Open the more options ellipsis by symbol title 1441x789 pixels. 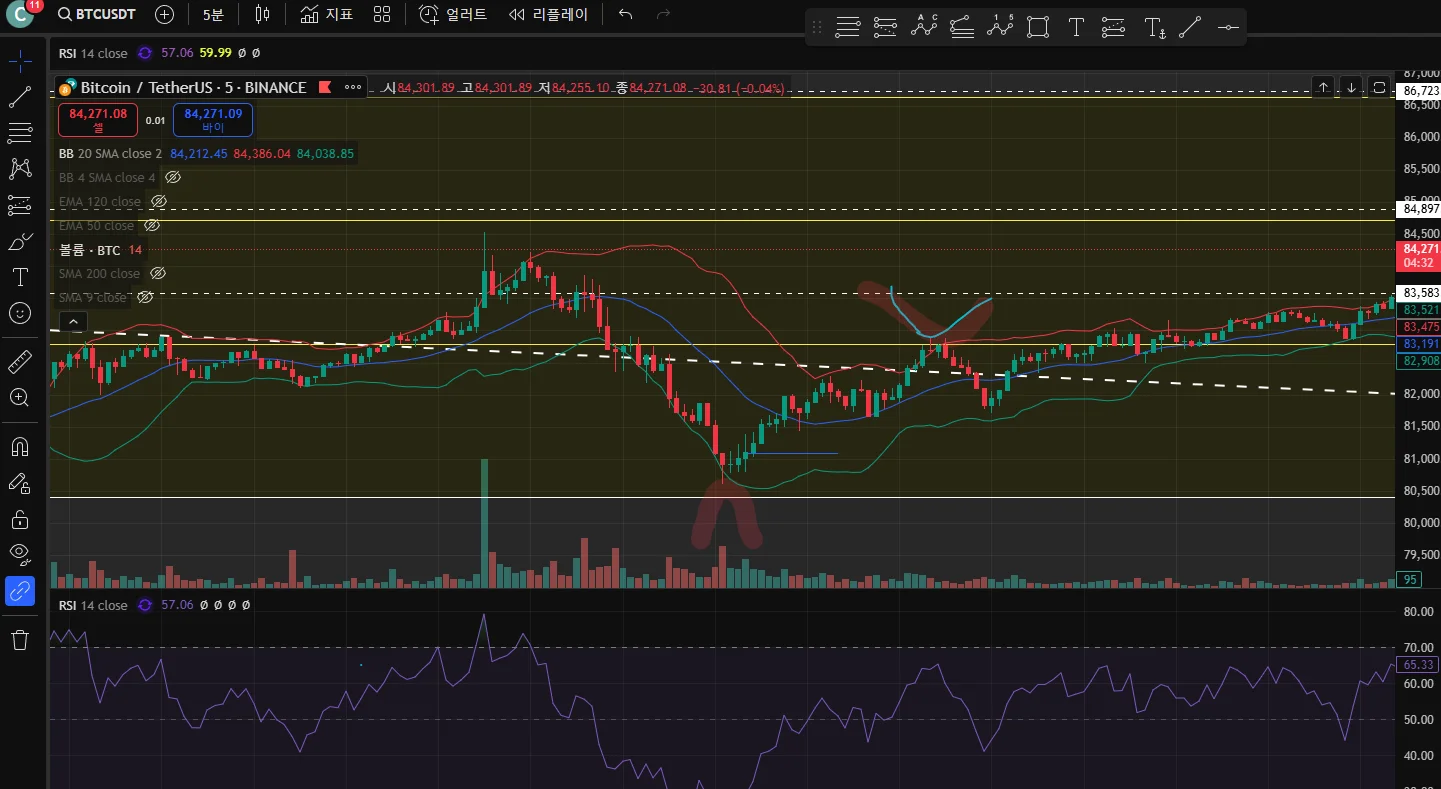(353, 87)
